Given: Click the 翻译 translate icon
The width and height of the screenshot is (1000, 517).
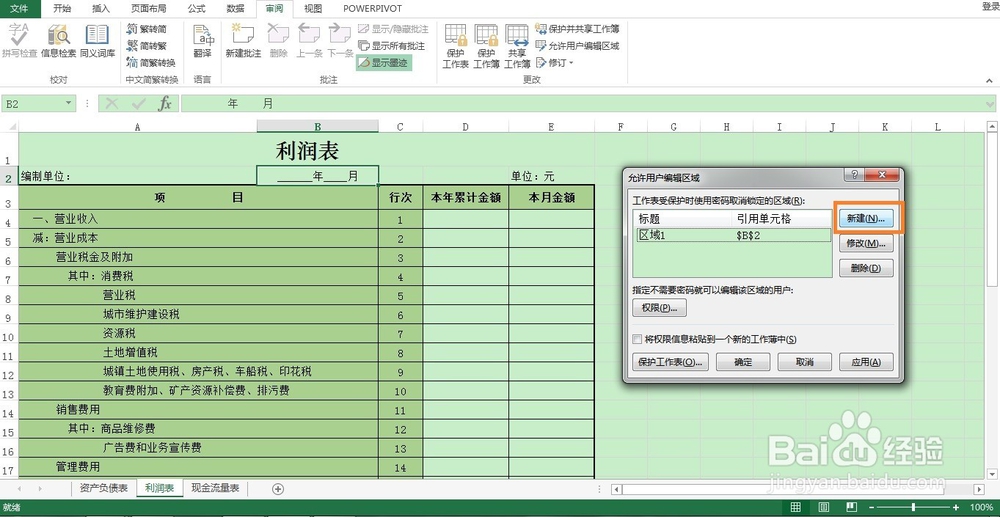Looking at the screenshot, I should click(202, 41).
